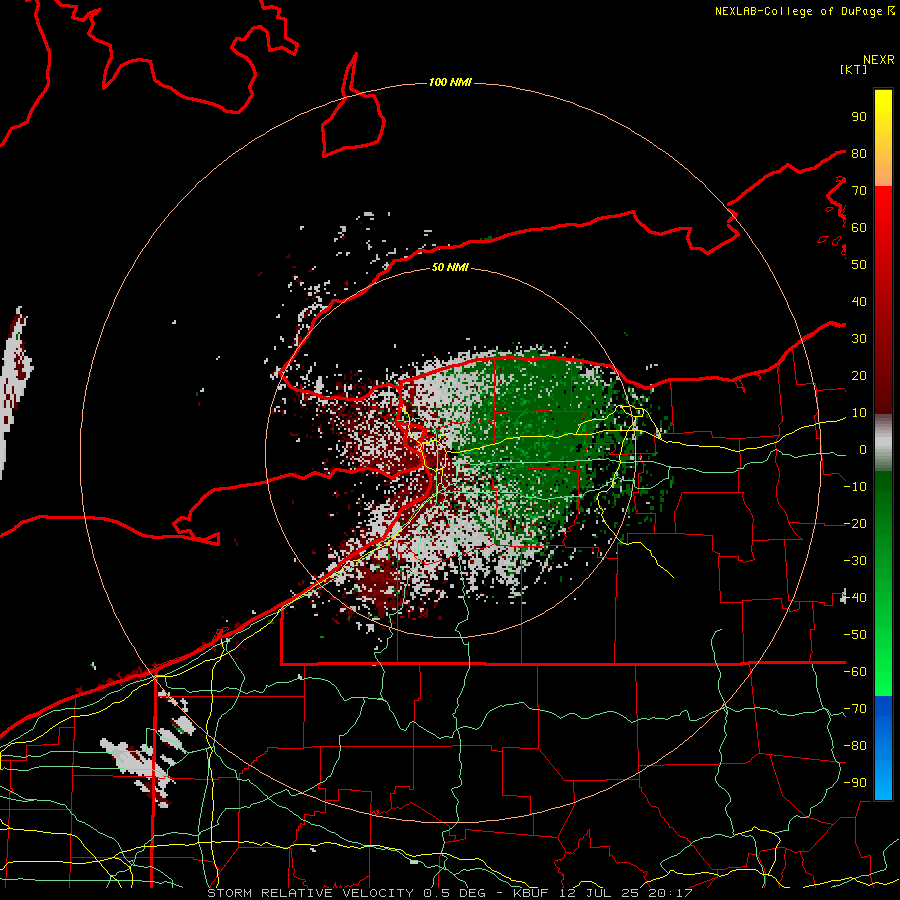
Task: Click the NEXLAB-College of DuPage label
Action: click(804, 11)
